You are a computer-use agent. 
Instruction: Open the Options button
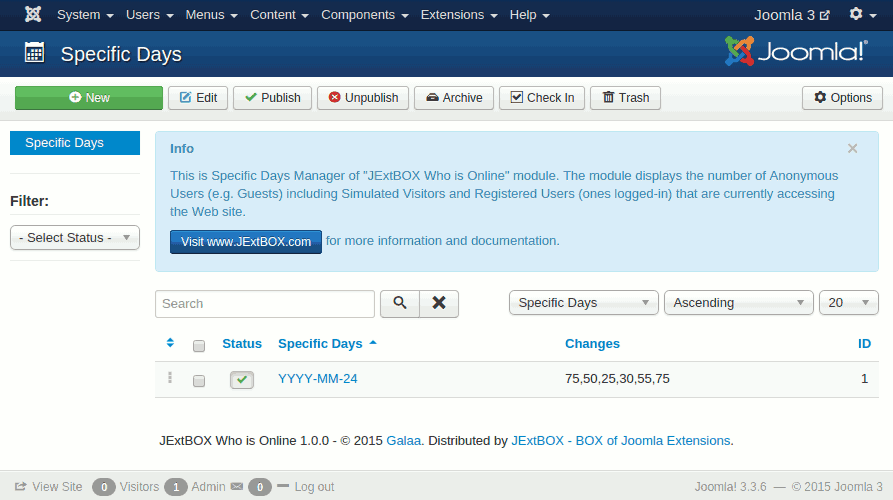point(842,98)
